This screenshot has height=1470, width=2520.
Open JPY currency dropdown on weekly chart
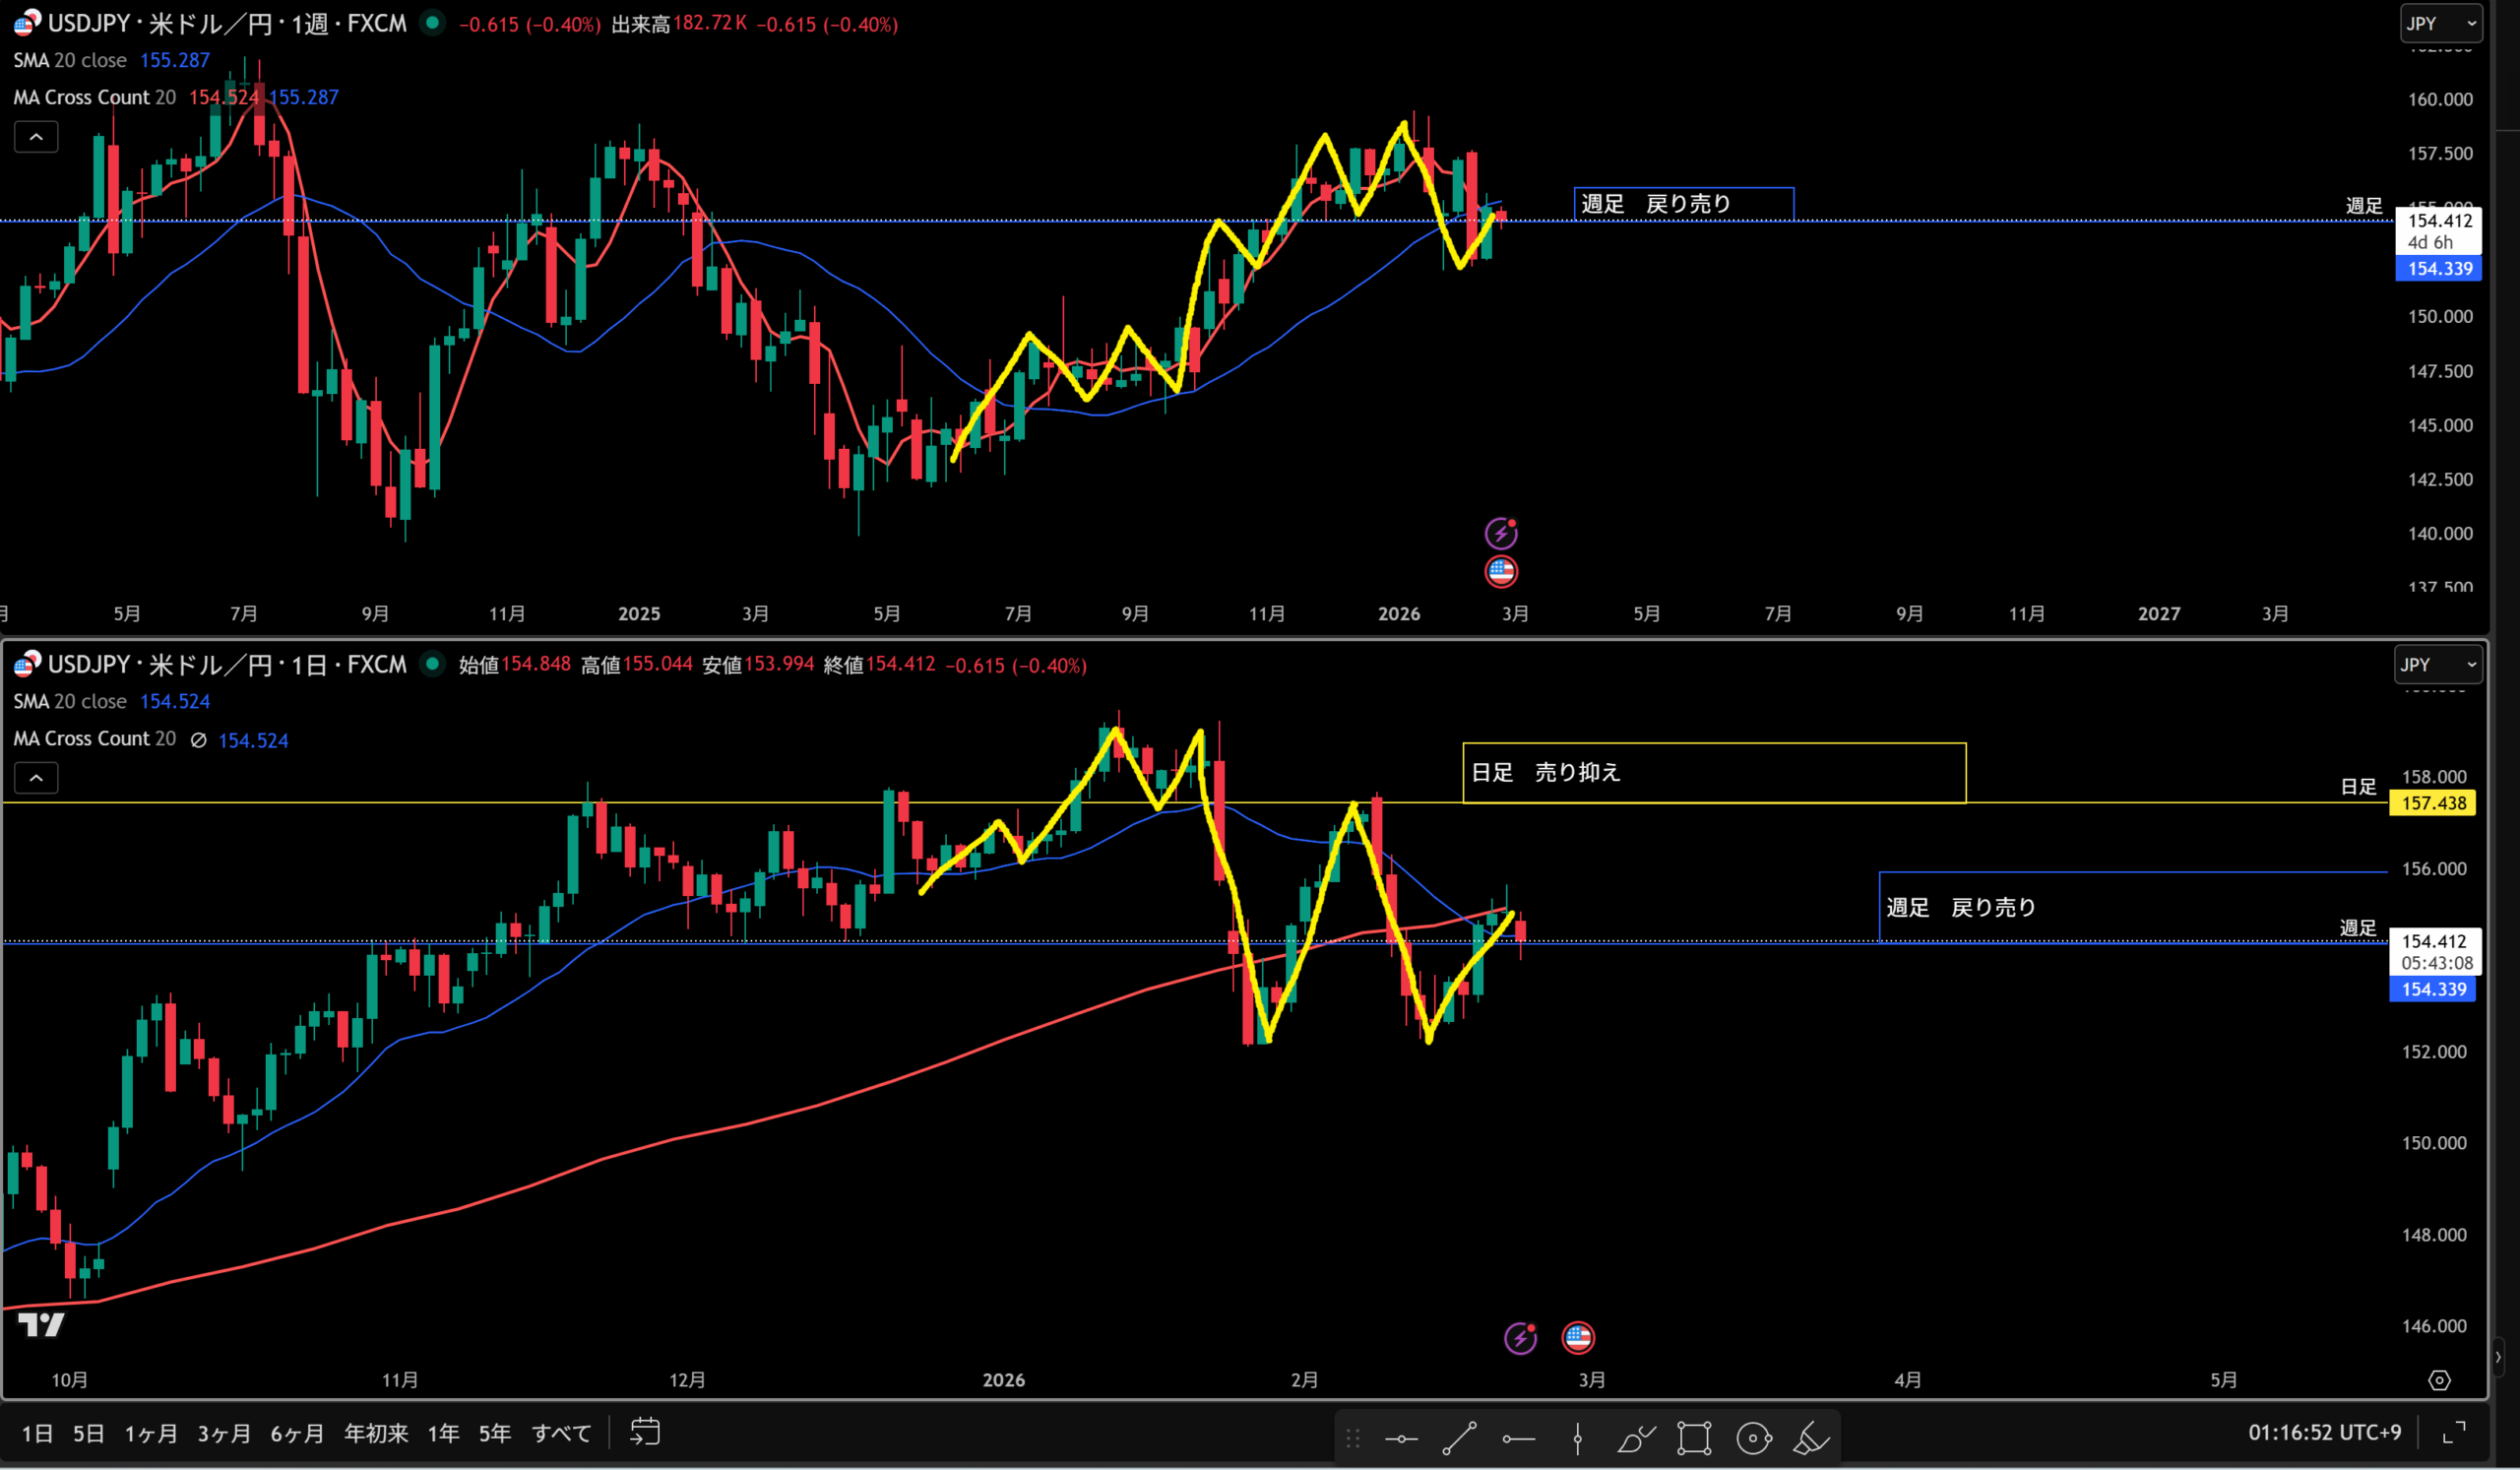coord(2440,24)
